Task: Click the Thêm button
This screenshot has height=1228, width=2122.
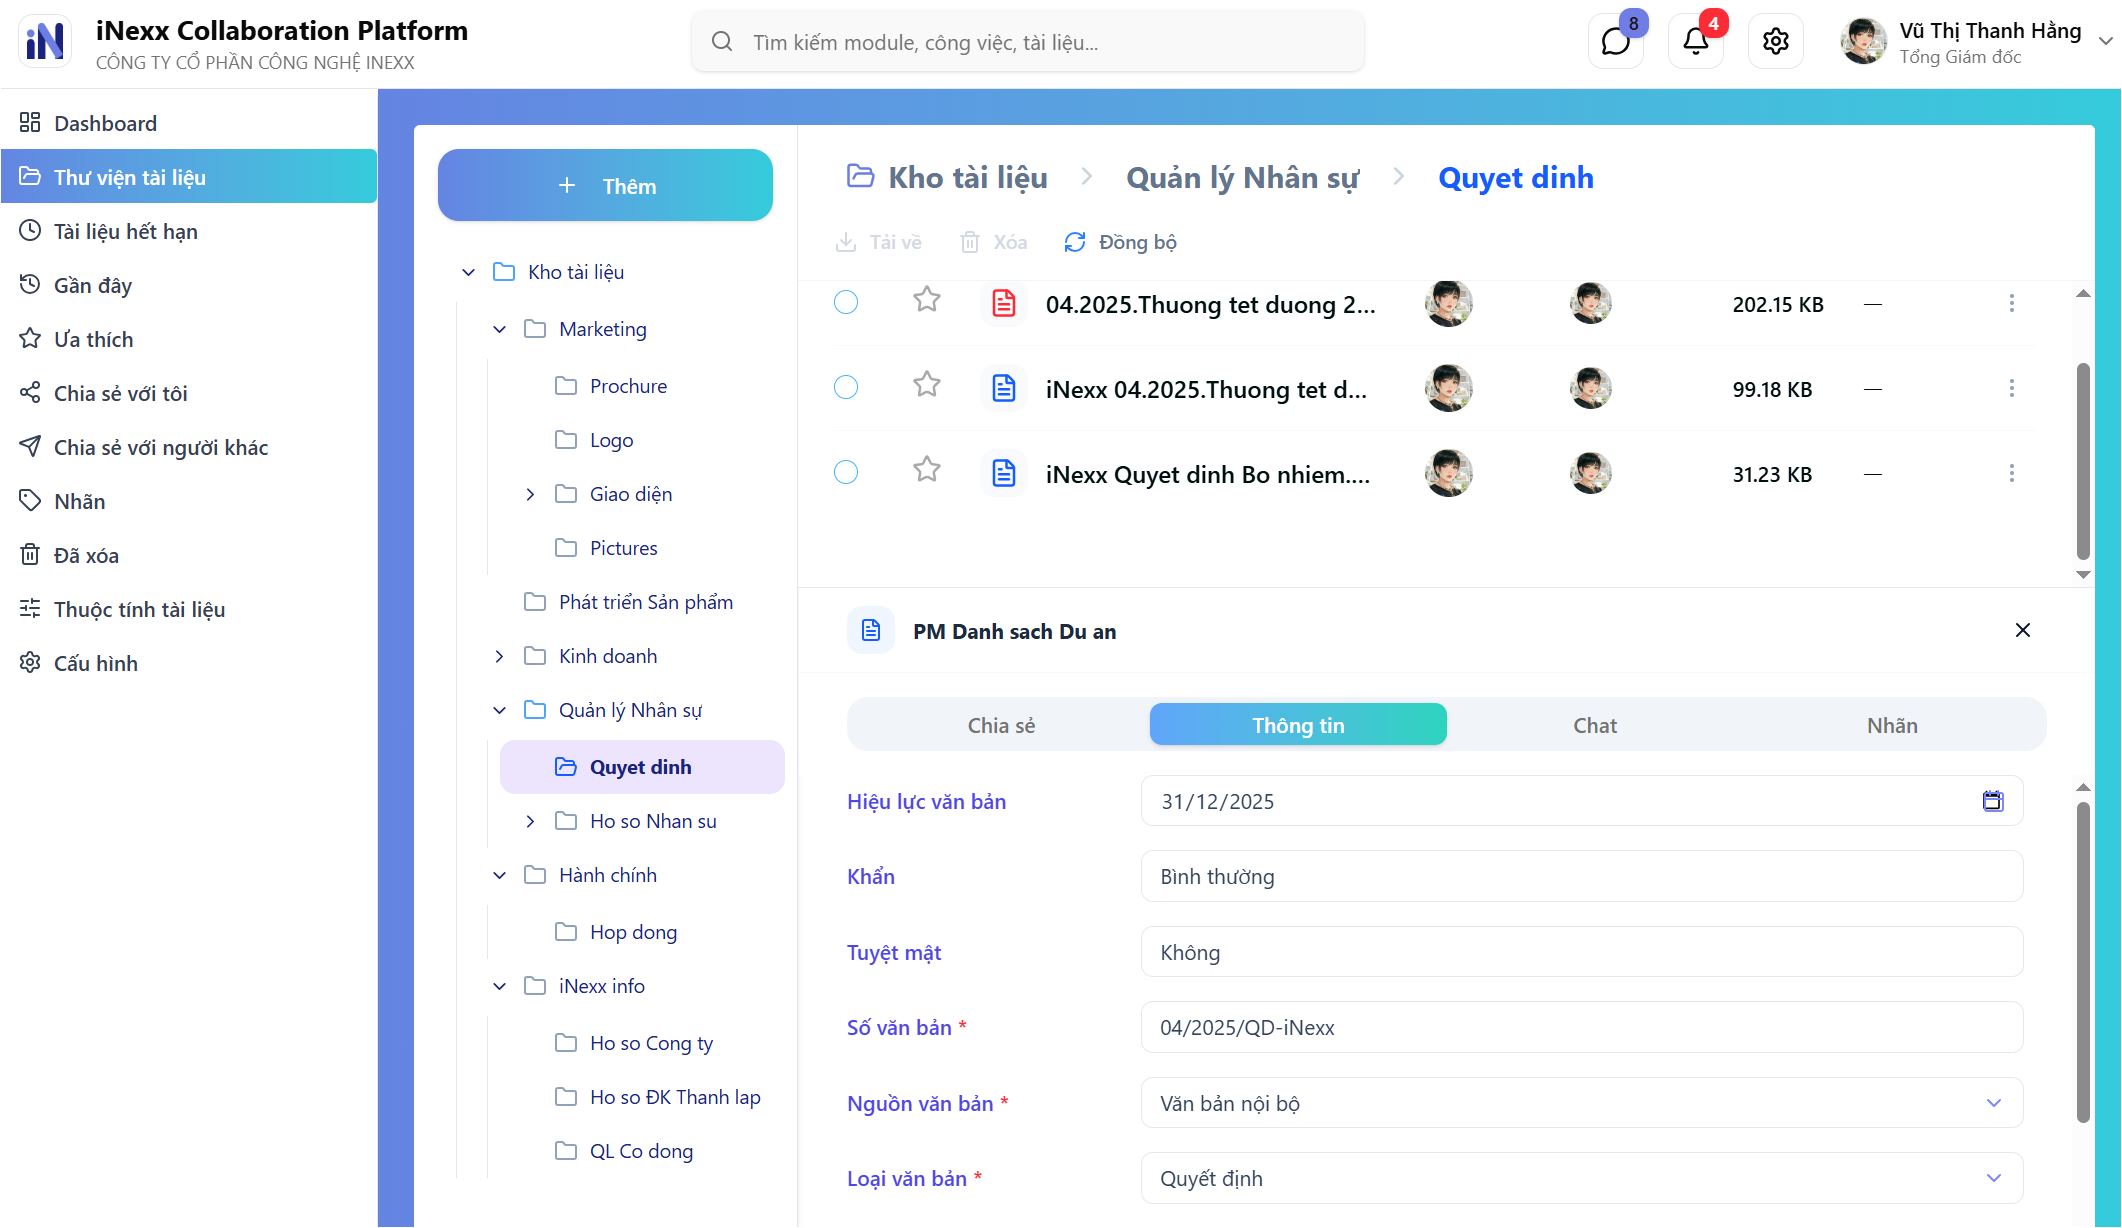Action: click(x=605, y=185)
